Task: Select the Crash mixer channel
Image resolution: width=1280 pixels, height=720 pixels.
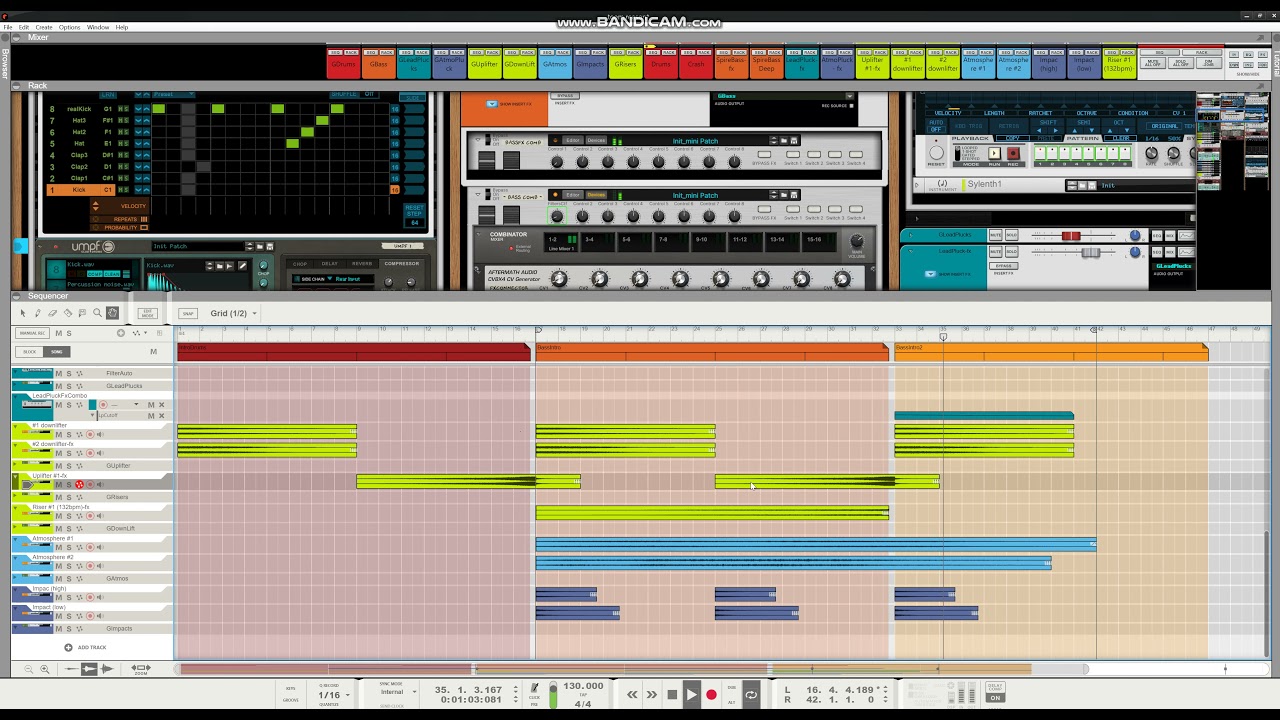Action: (696, 65)
